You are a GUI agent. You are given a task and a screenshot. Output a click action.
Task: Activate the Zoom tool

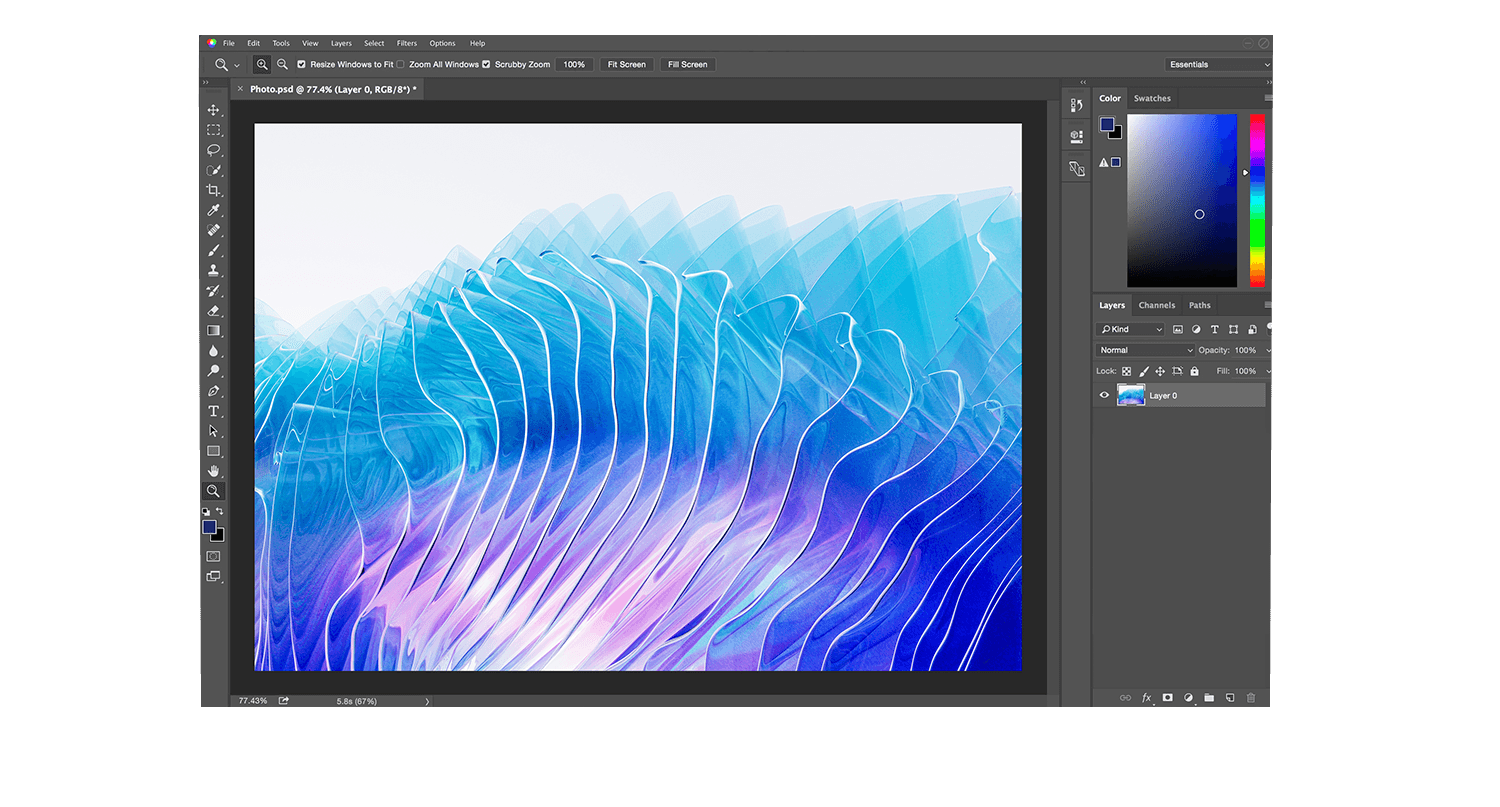click(214, 490)
